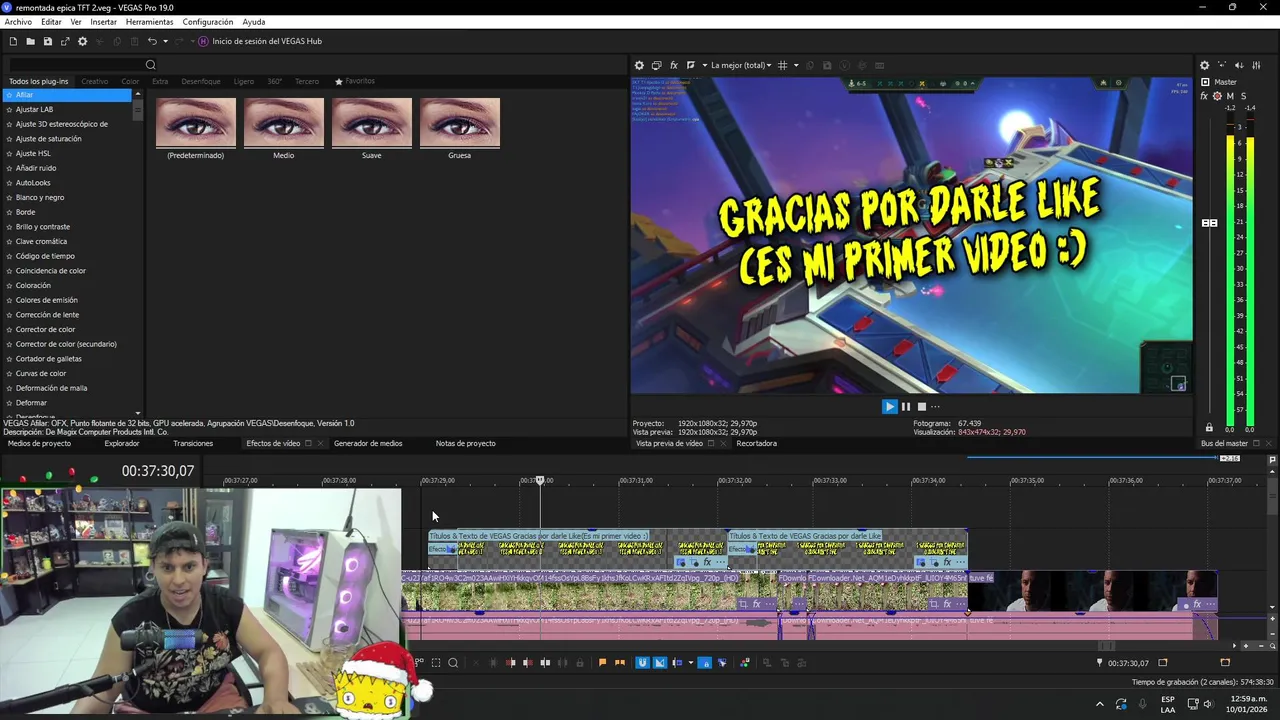Toggle lock envelopes to events blue lock icon
Viewport: 1280px width, 720px height.
(704, 662)
